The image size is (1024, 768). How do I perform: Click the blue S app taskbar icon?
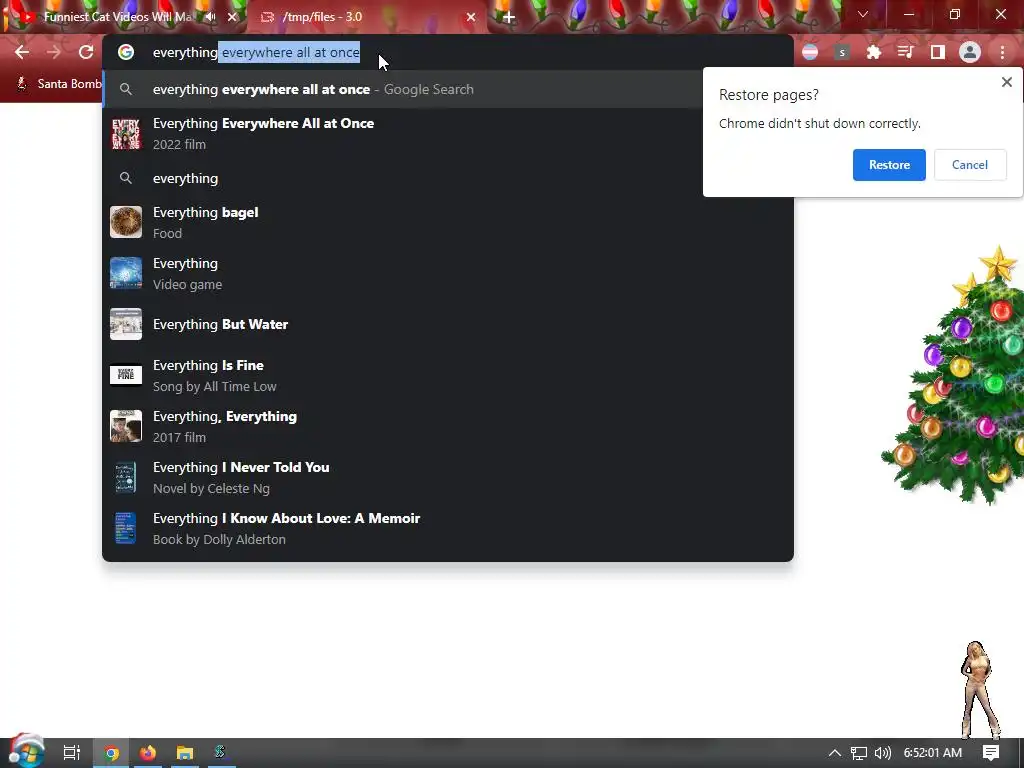[220, 752]
